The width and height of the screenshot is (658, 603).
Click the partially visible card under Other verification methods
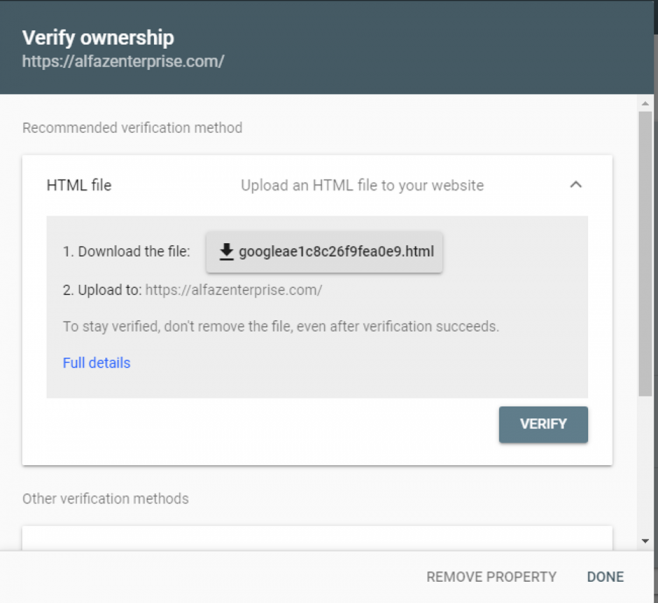[x=317, y=538]
